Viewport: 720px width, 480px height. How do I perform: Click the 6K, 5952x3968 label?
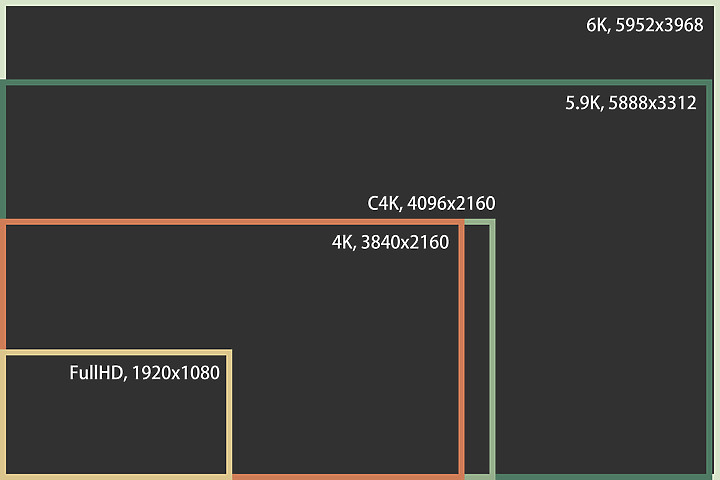[644, 25]
